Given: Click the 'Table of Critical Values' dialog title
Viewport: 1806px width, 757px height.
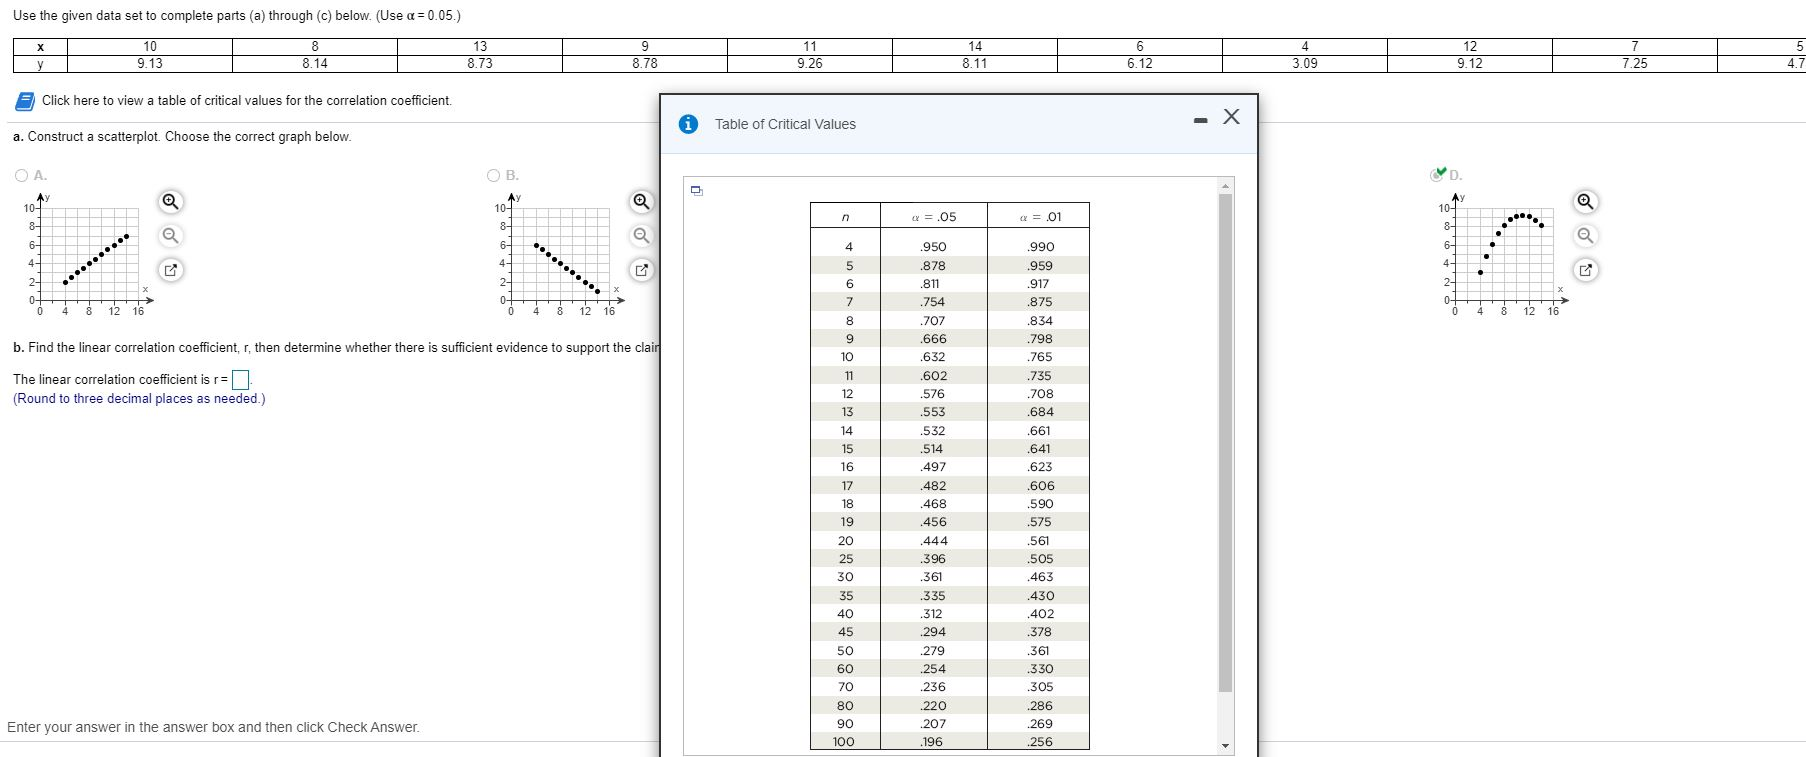Looking at the screenshot, I should point(785,124).
